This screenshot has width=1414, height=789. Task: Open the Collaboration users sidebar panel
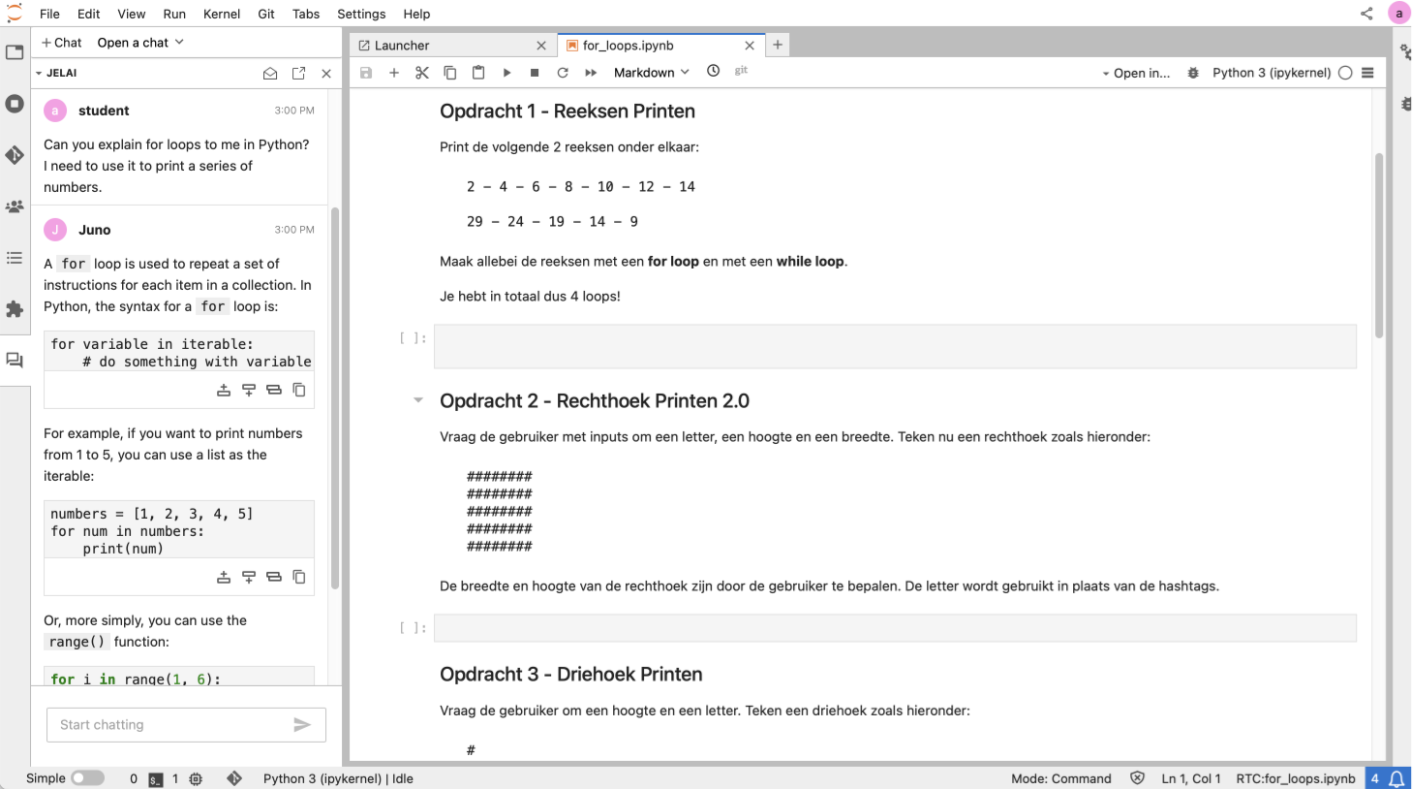tap(14, 206)
